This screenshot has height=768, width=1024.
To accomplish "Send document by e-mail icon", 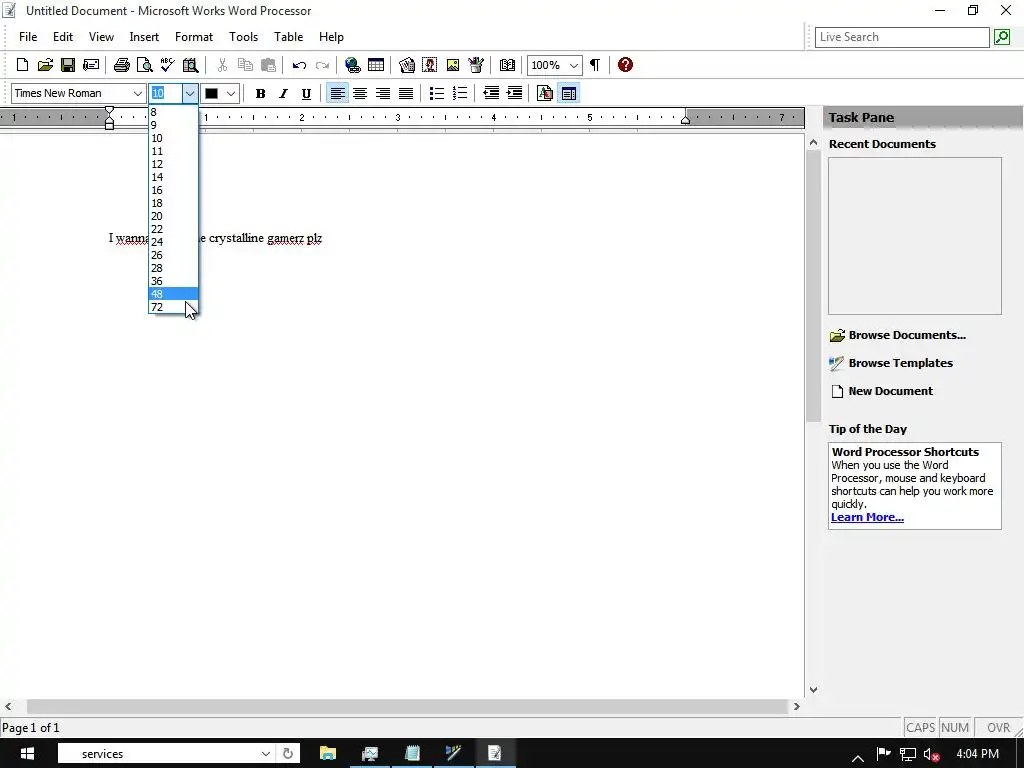I will pos(91,65).
